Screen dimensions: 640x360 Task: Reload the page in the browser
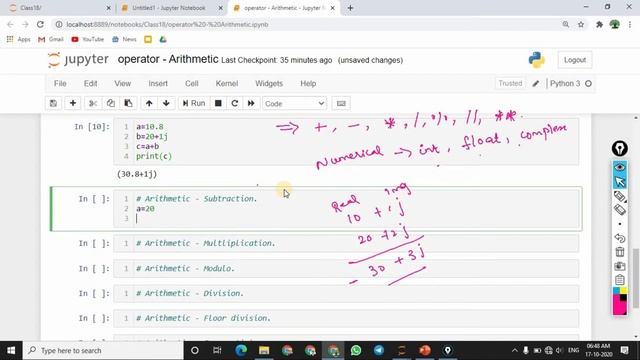40,24
